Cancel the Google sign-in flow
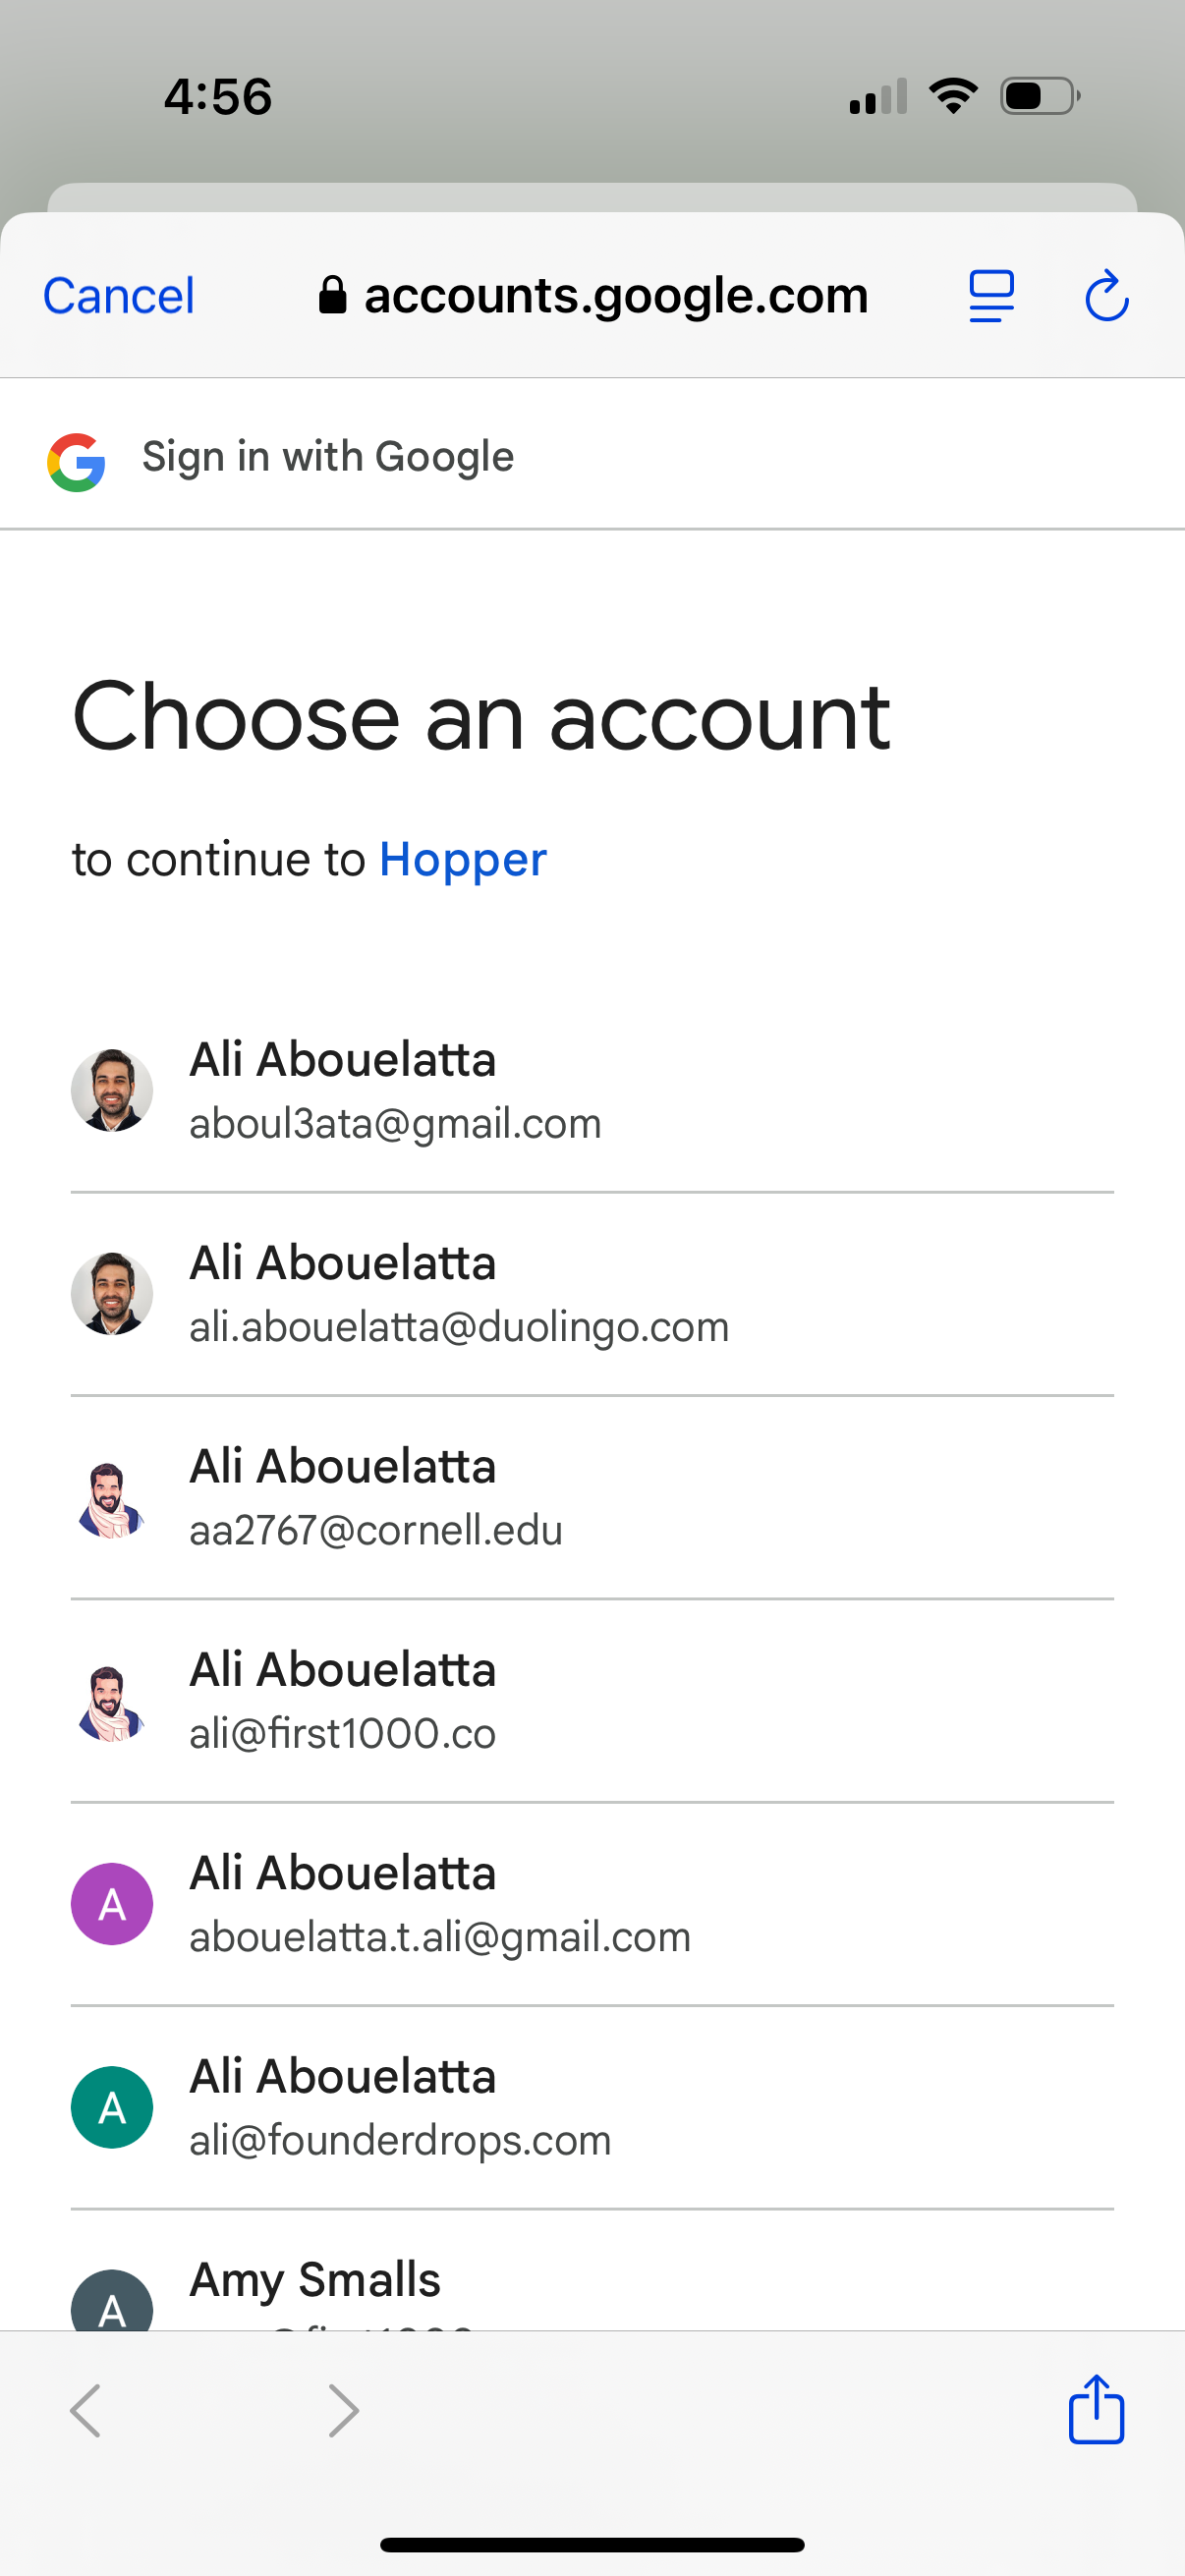This screenshot has height=2576, width=1185. click(x=117, y=295)
